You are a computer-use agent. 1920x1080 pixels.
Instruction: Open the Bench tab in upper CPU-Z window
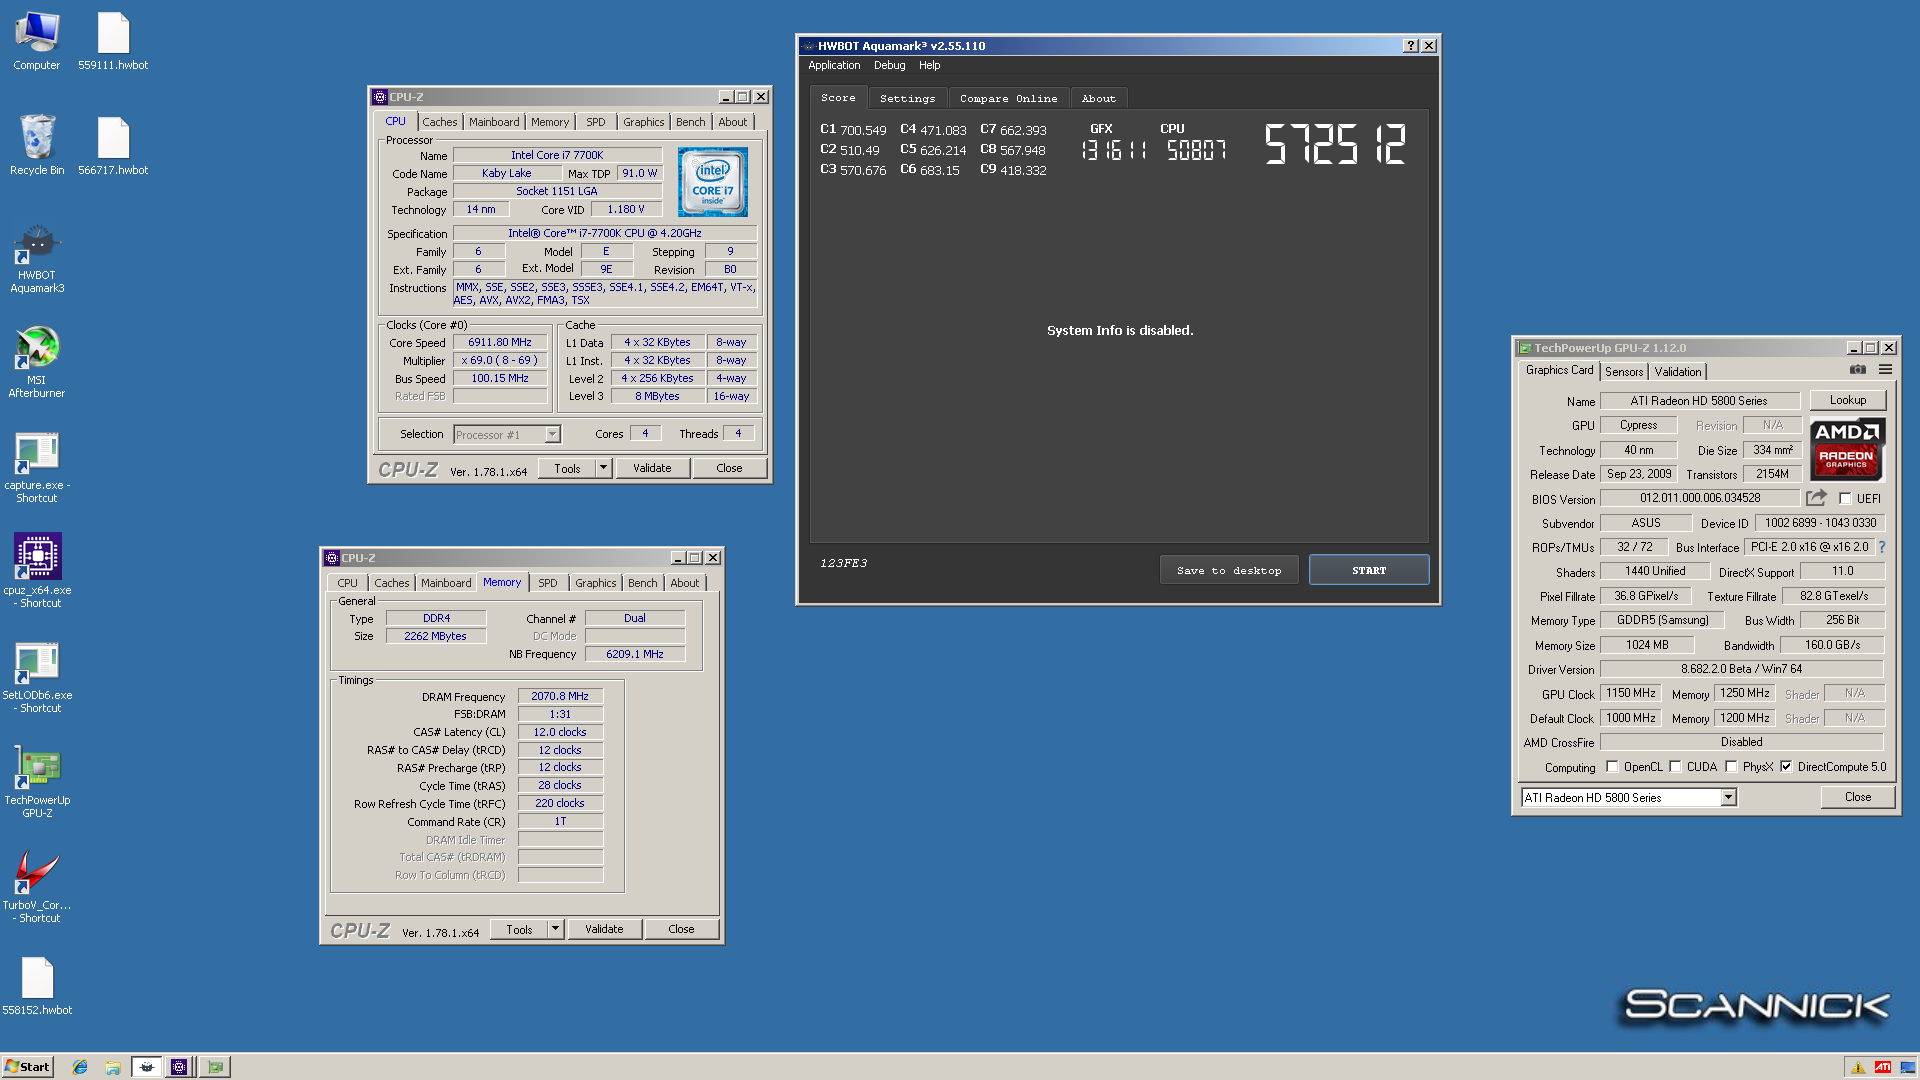[690, 122]
